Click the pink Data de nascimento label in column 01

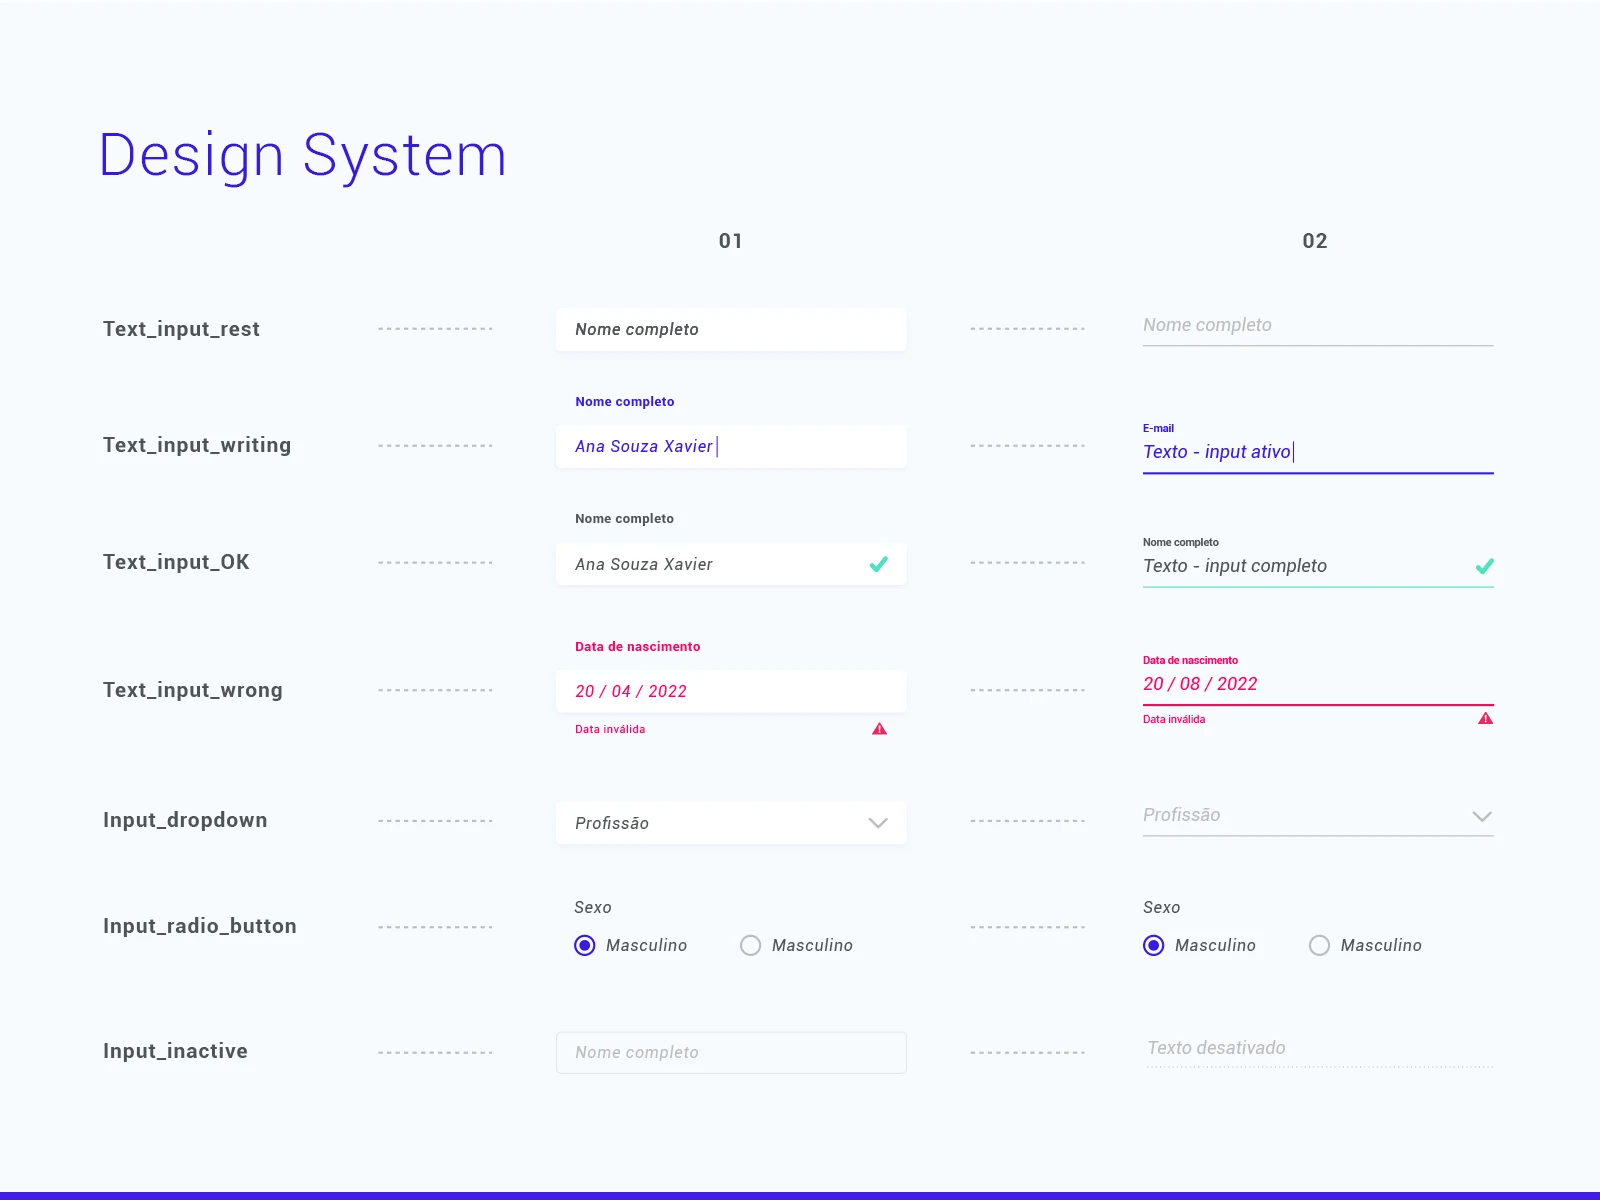tap(638, 646)
